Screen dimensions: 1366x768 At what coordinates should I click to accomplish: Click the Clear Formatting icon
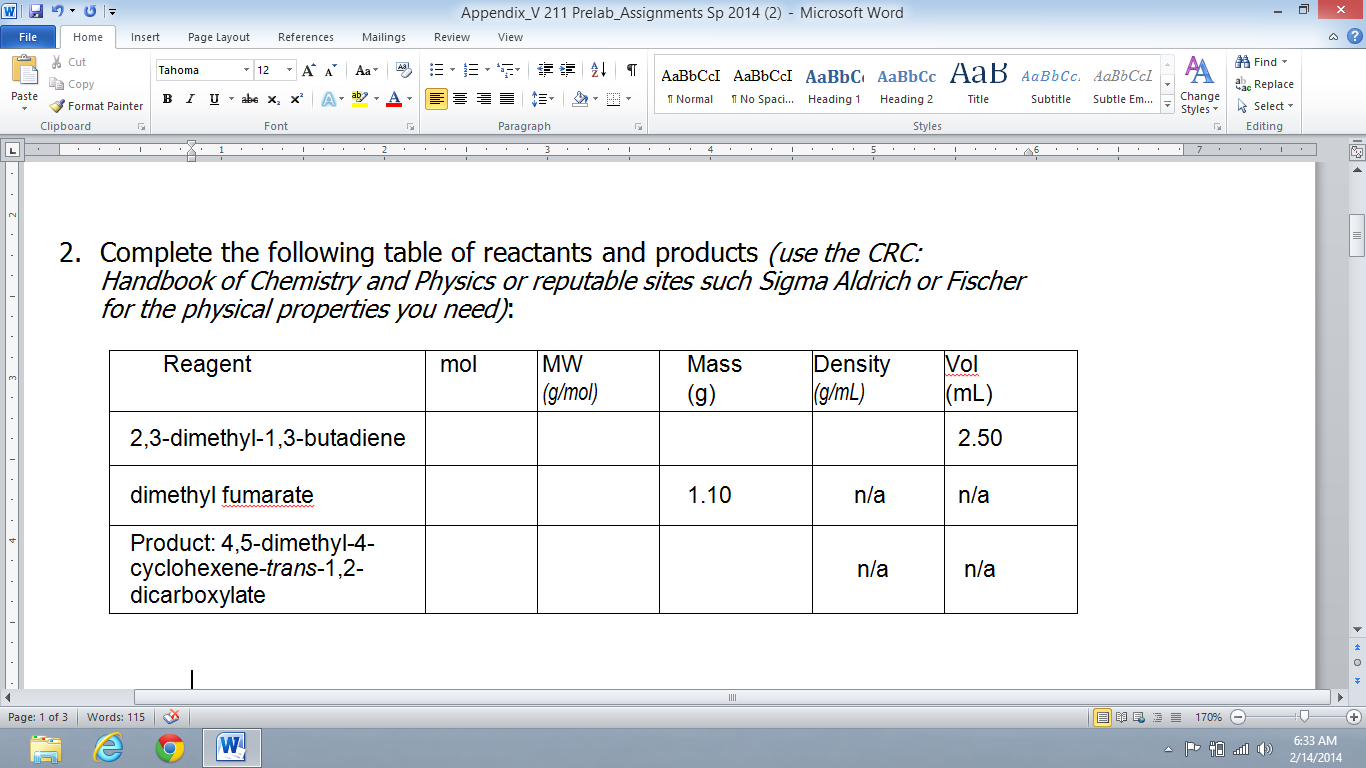tap(404, 70)
